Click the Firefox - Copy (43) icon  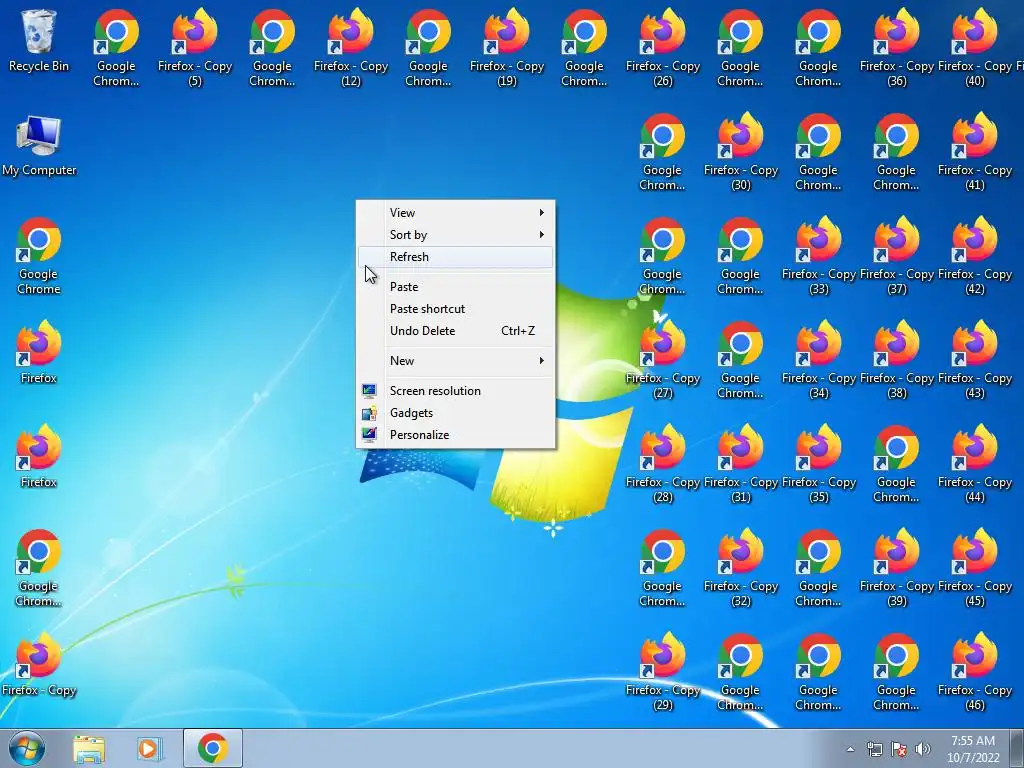click(x=974, y=359)
